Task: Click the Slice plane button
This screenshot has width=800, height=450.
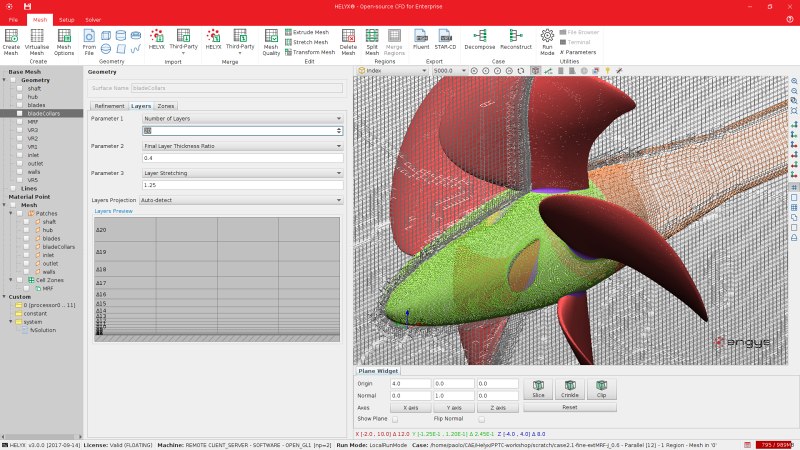Action: 538,387
